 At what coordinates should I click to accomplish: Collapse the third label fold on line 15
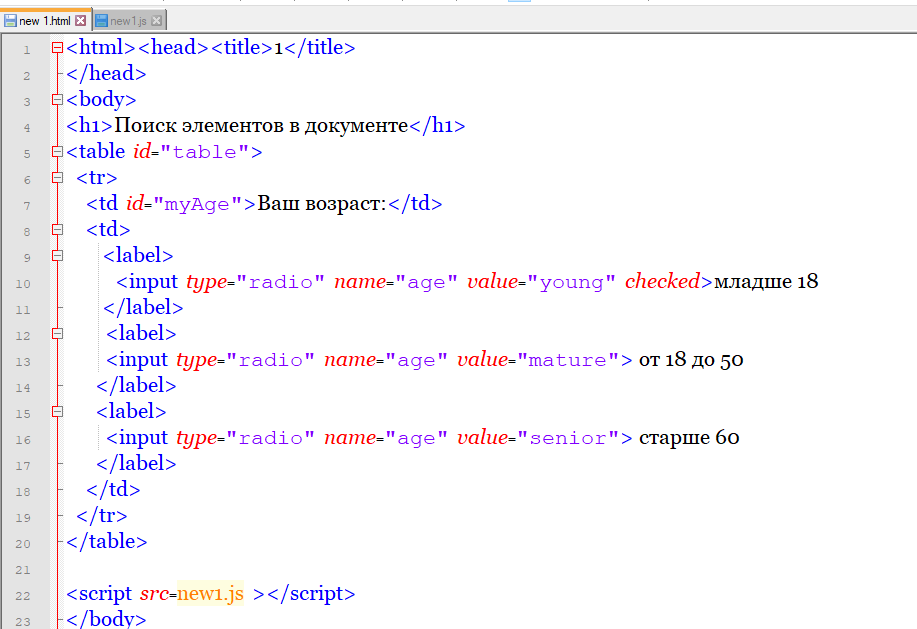point(57,412)
